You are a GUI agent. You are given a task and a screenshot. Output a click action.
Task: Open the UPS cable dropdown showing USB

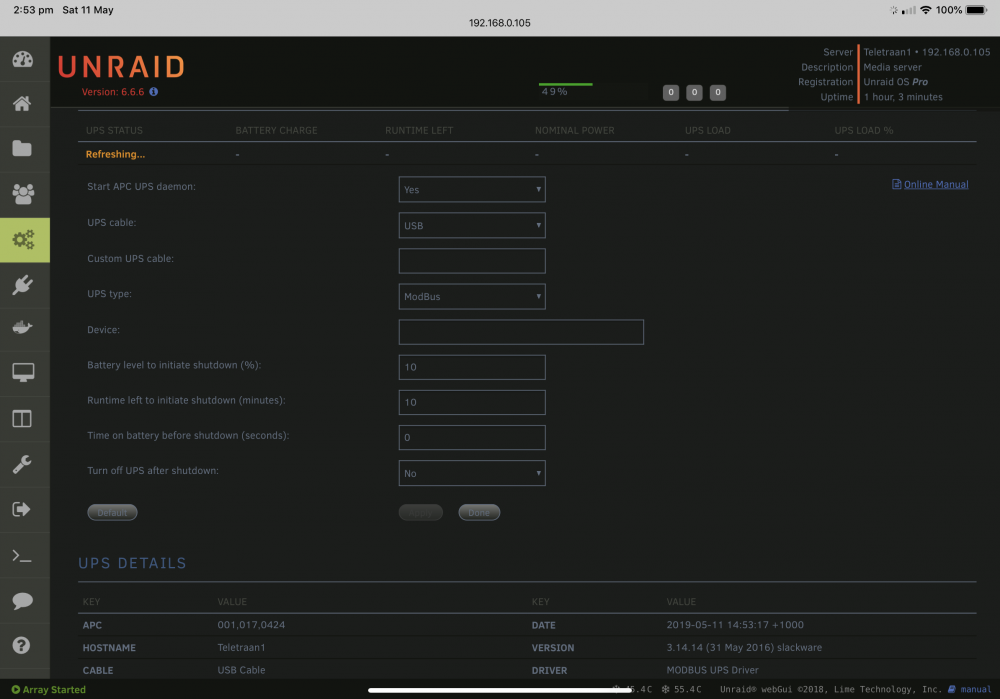coord(472,225)
